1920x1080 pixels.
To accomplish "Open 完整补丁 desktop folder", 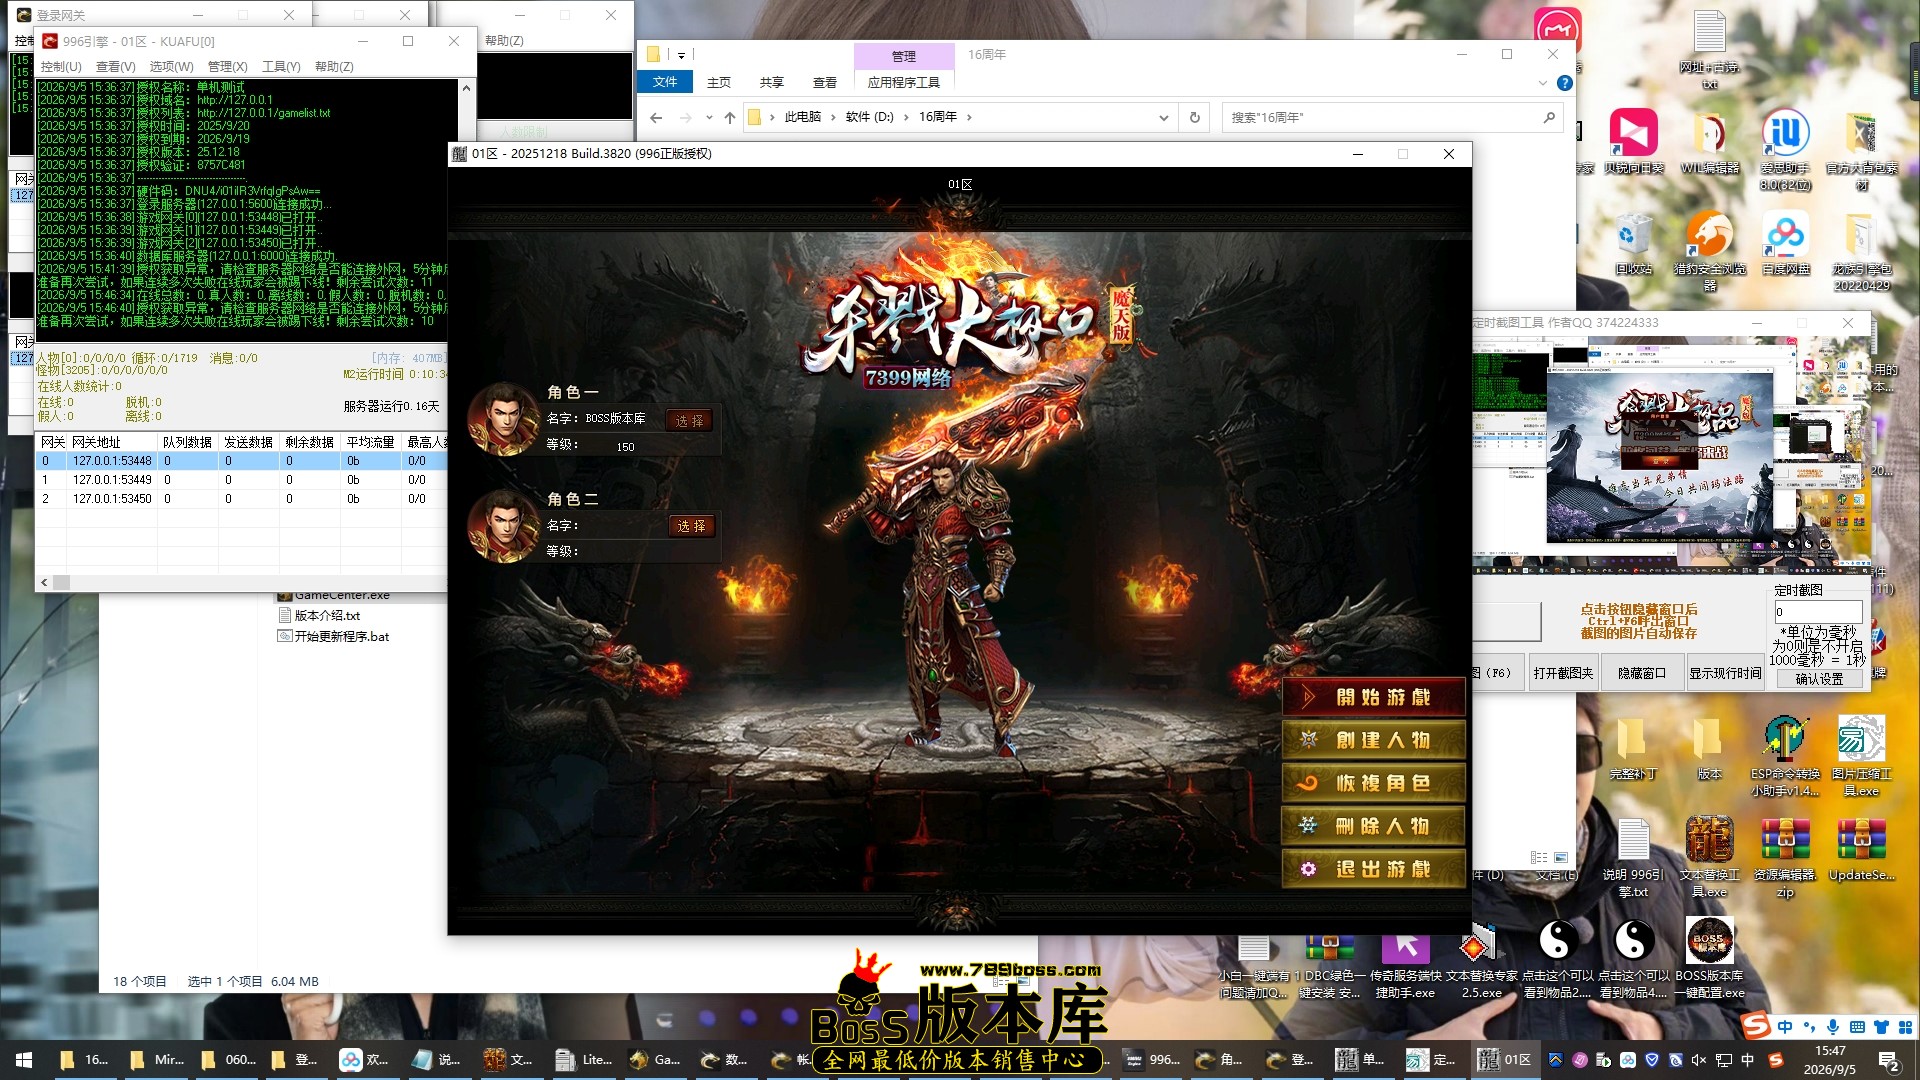I will [1634, 749].
